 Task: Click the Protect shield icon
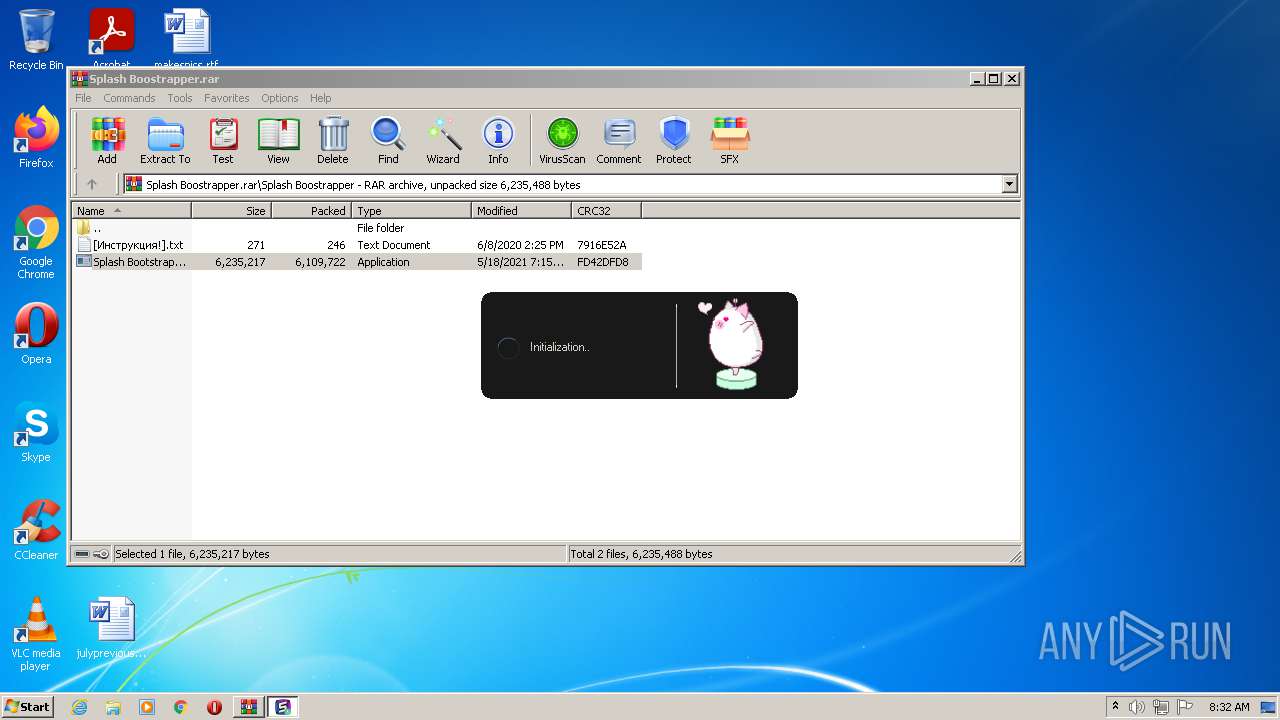pyautogui.click(x=674, y=140)
